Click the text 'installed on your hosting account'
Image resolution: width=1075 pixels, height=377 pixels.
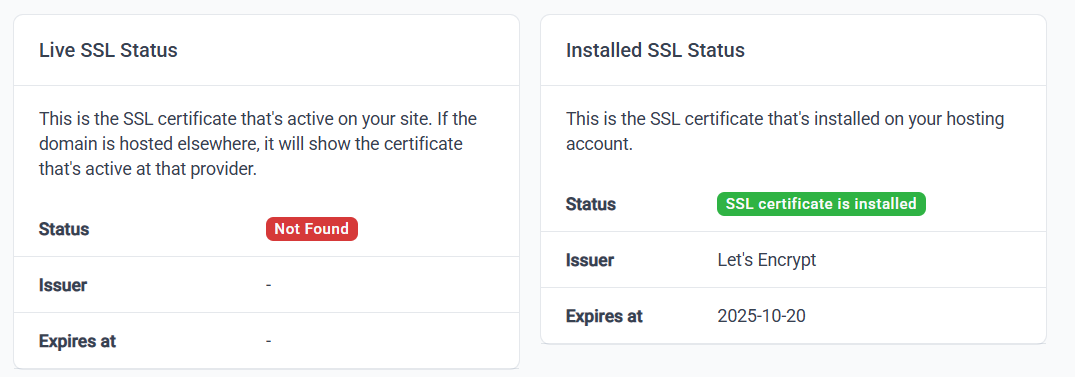785,132
